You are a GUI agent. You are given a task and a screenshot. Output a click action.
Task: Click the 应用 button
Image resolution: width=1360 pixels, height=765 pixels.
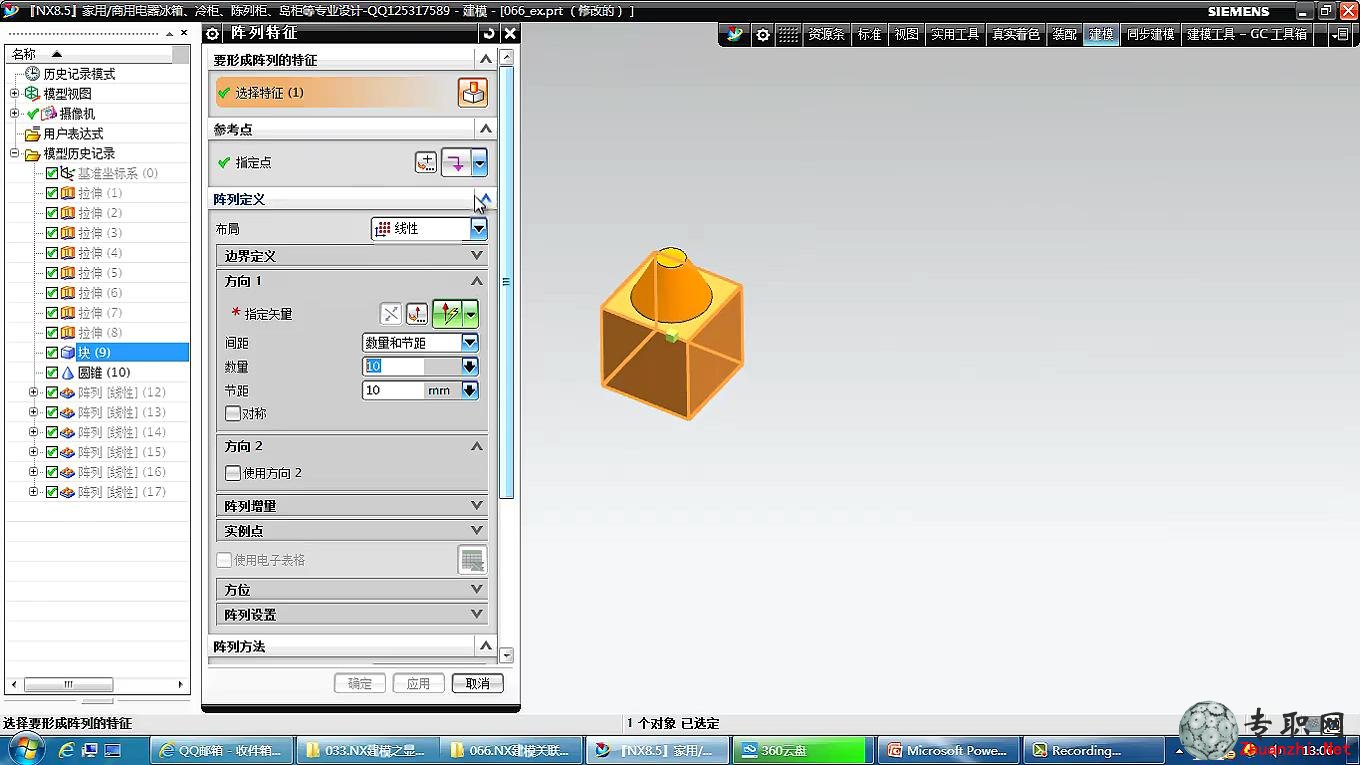pos(418,684)
